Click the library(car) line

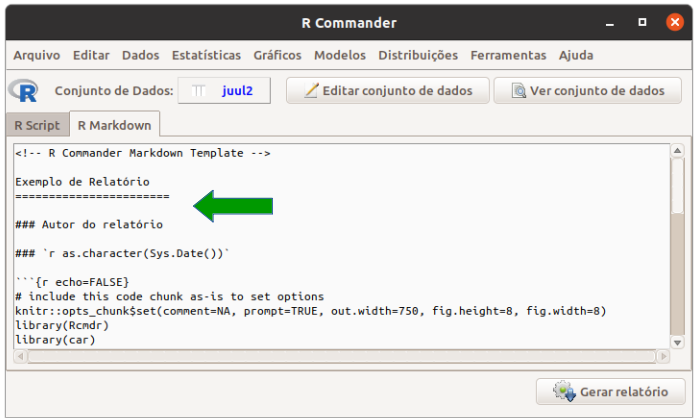tap(55, 340)
